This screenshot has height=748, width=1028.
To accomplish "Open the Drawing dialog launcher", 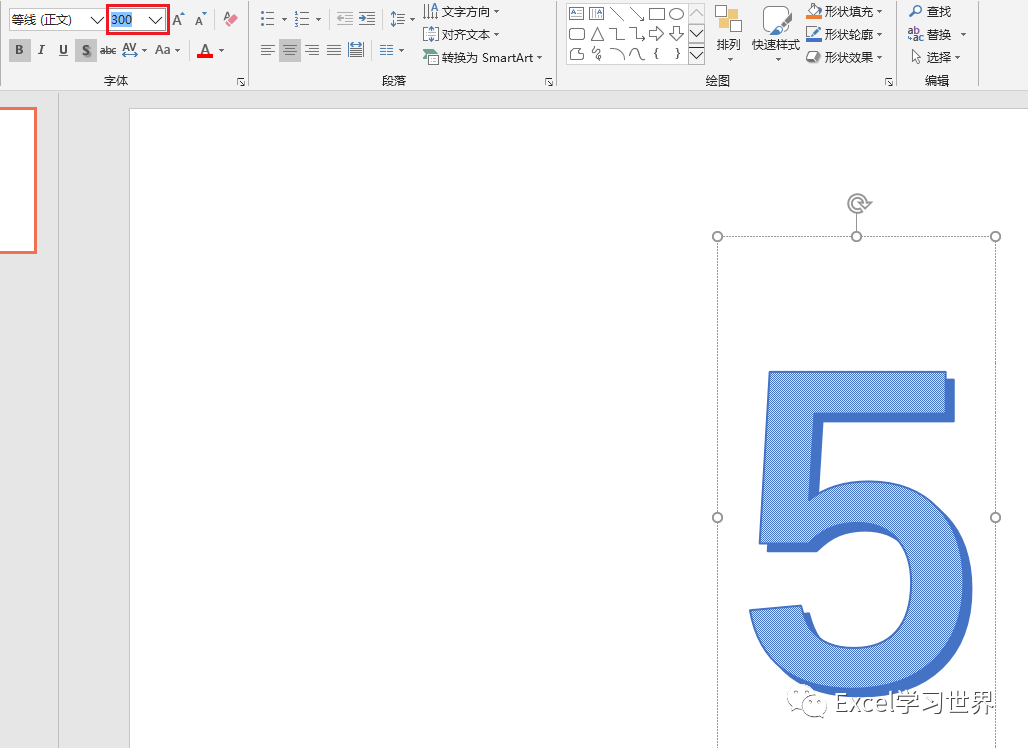I will 889,82.
